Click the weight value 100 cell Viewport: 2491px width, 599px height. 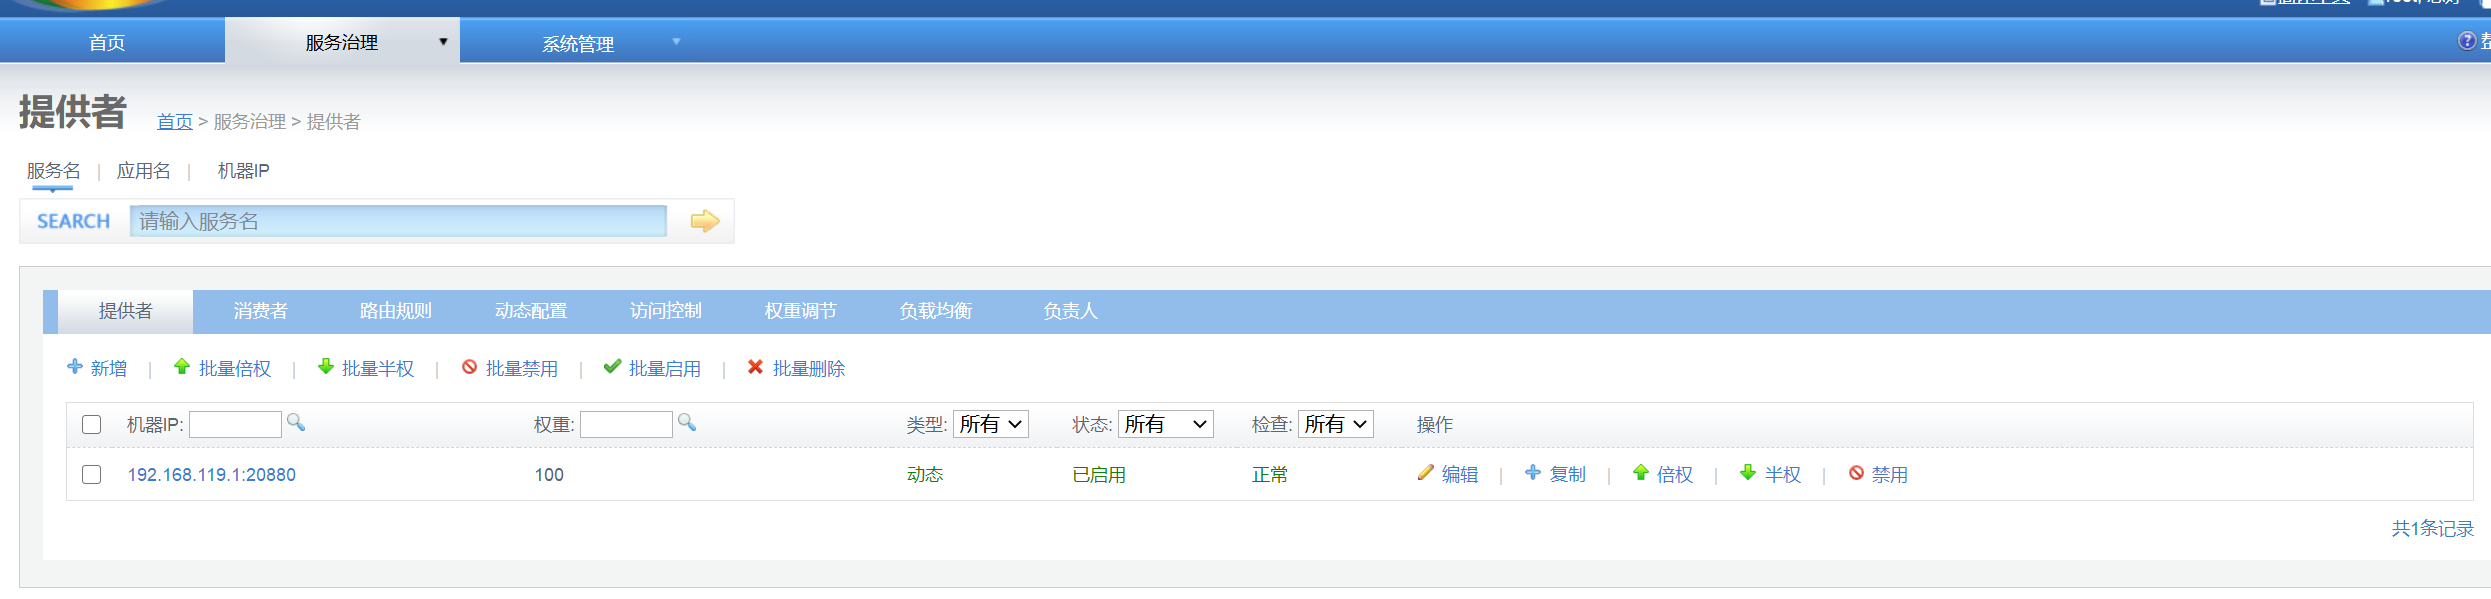[549, 475]
